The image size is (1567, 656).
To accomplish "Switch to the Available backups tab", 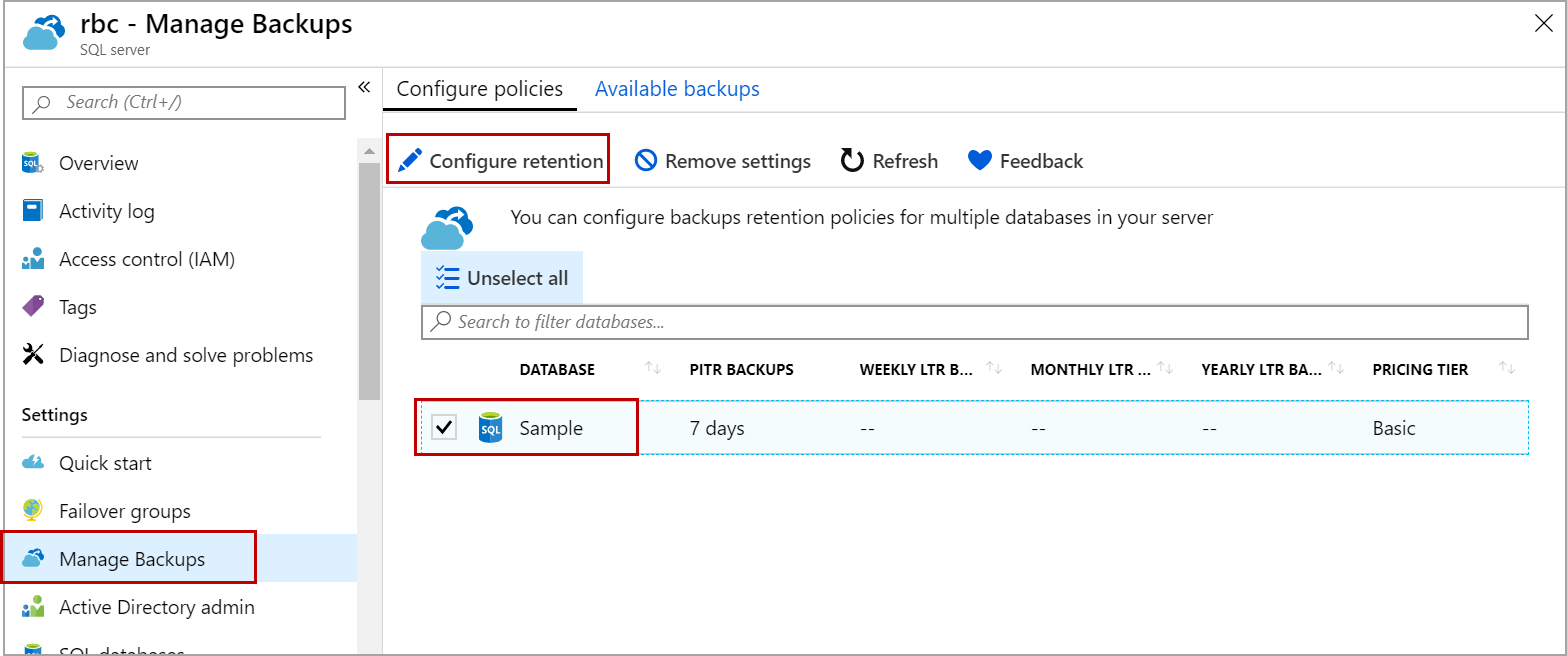I will coord(677,88).
